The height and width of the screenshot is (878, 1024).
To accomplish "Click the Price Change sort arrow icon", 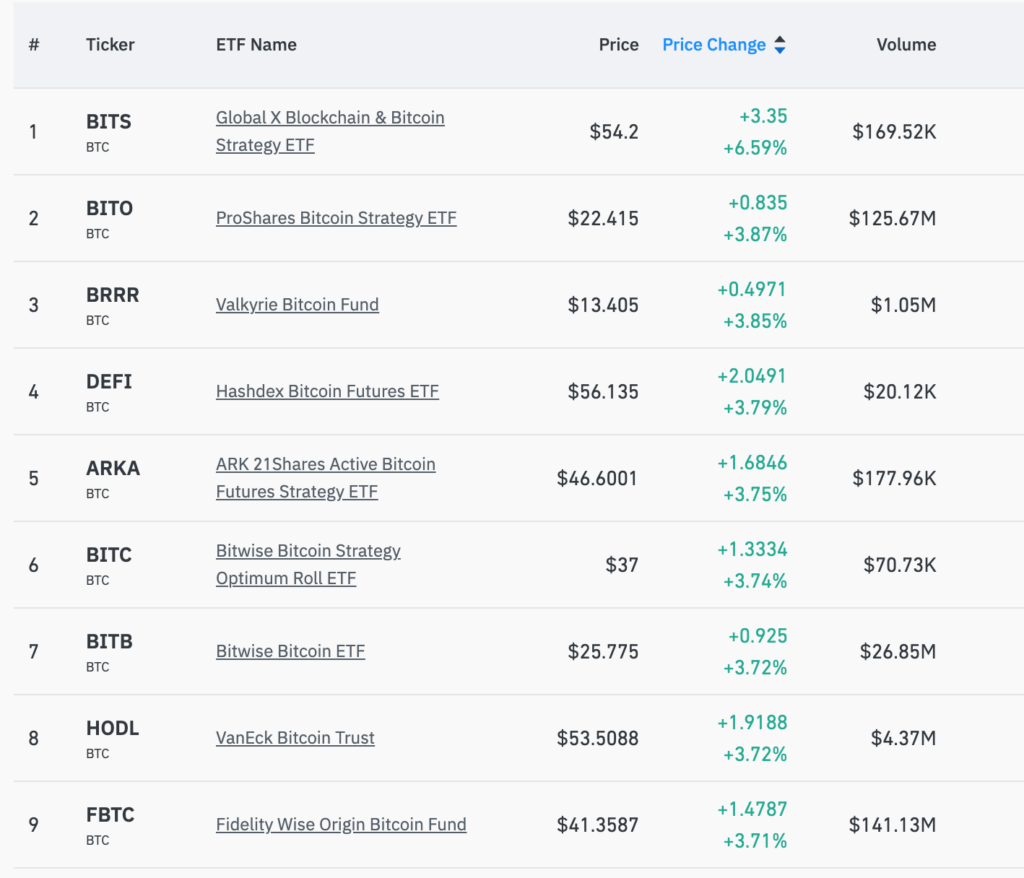I will (x=780, y=45).
